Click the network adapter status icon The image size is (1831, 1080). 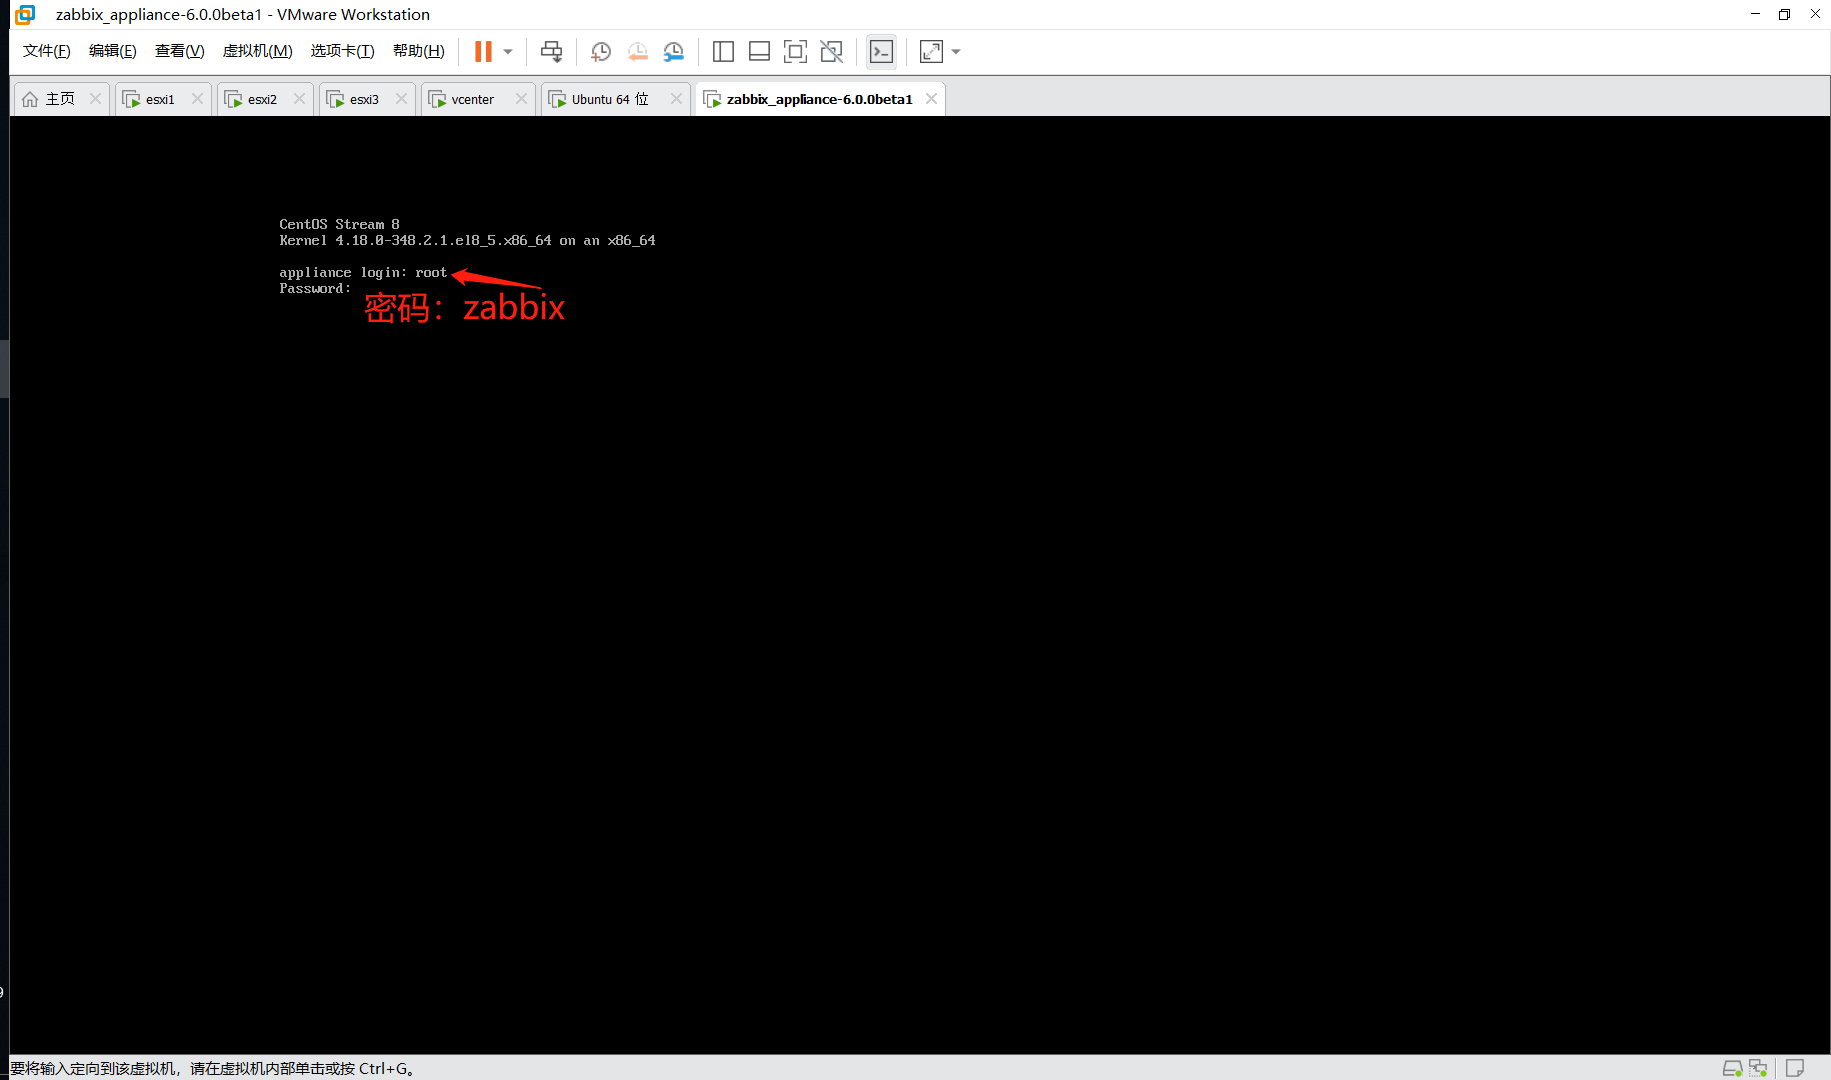(1758, 1068)
